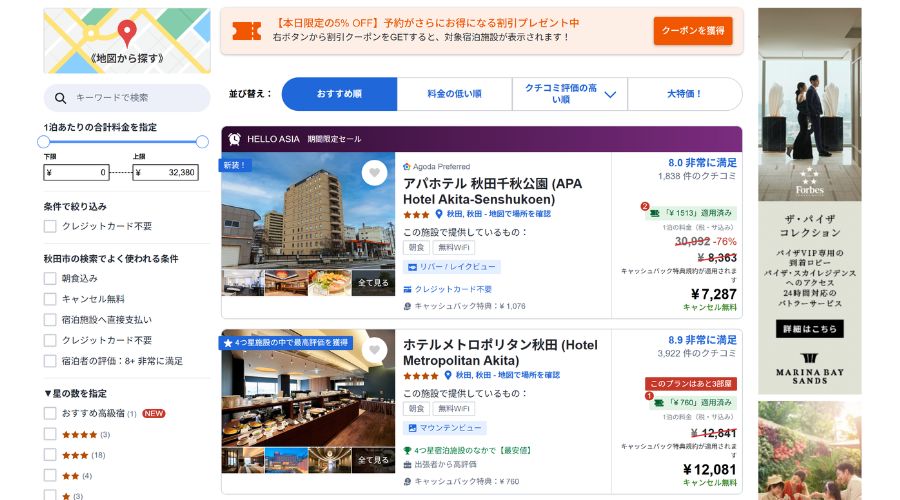Image resolution: width=900 pixels, height=500 pixels.
Task: Click the HELLO ASIA 期間限定セール banner
Action: point(482,139)
